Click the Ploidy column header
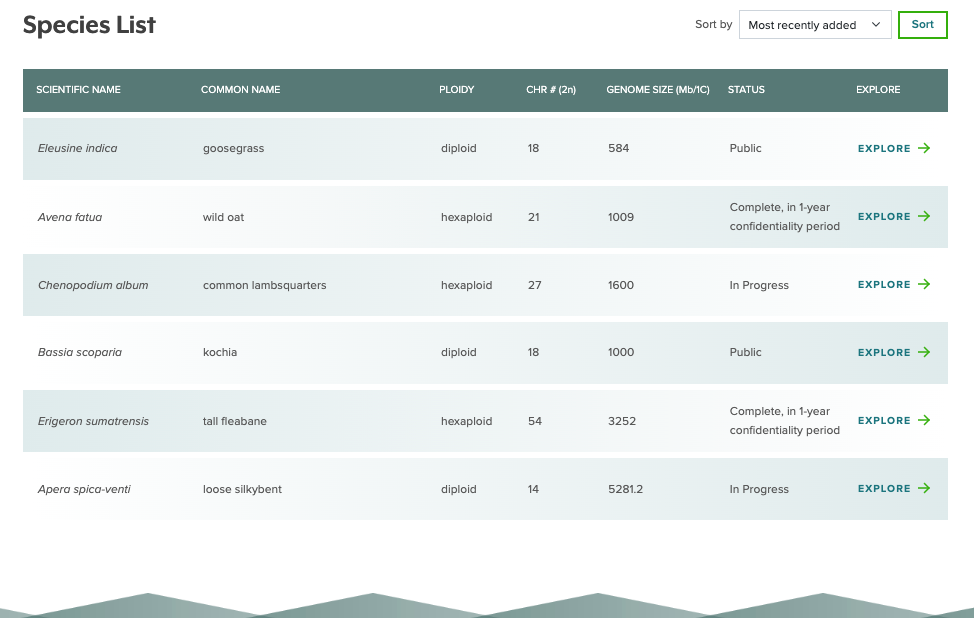The image size is (974, 618). coord(456,90)
